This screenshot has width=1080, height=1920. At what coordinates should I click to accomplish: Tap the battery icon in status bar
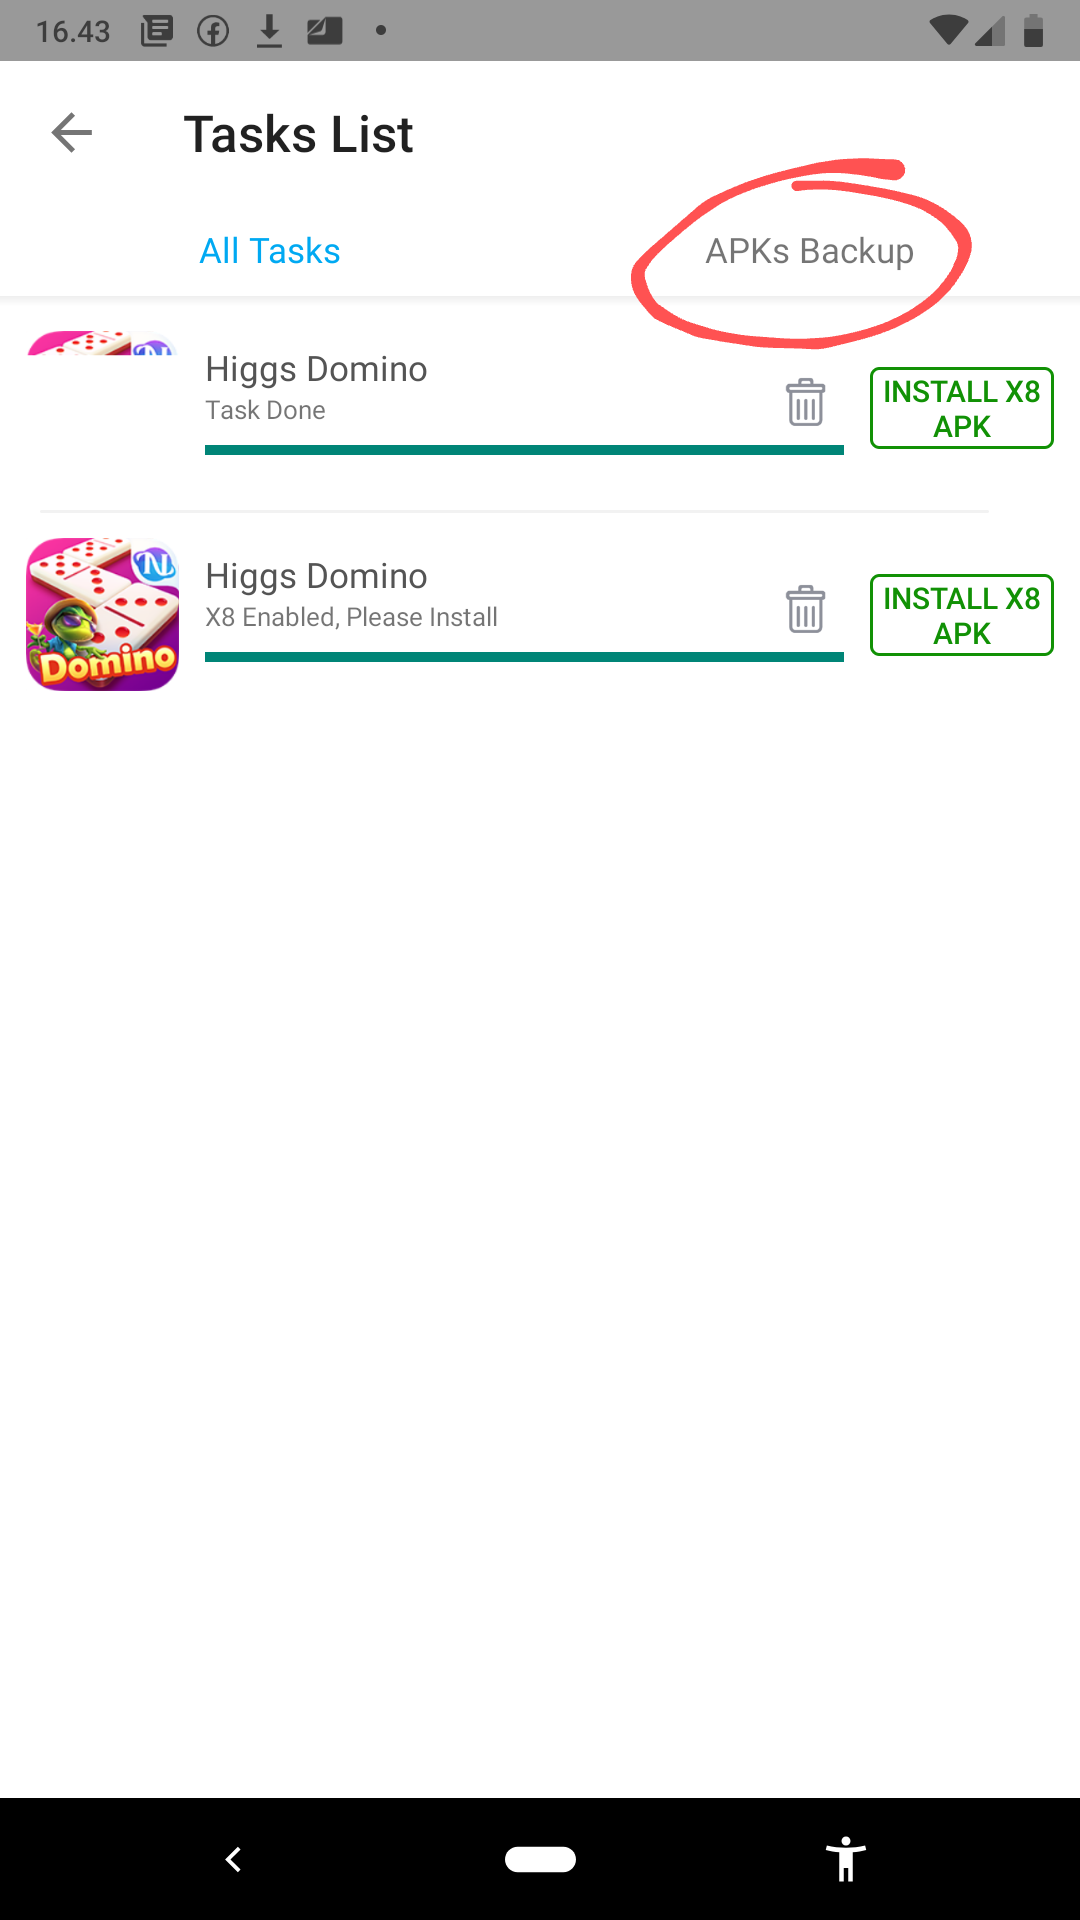[x=1034, y=31]
